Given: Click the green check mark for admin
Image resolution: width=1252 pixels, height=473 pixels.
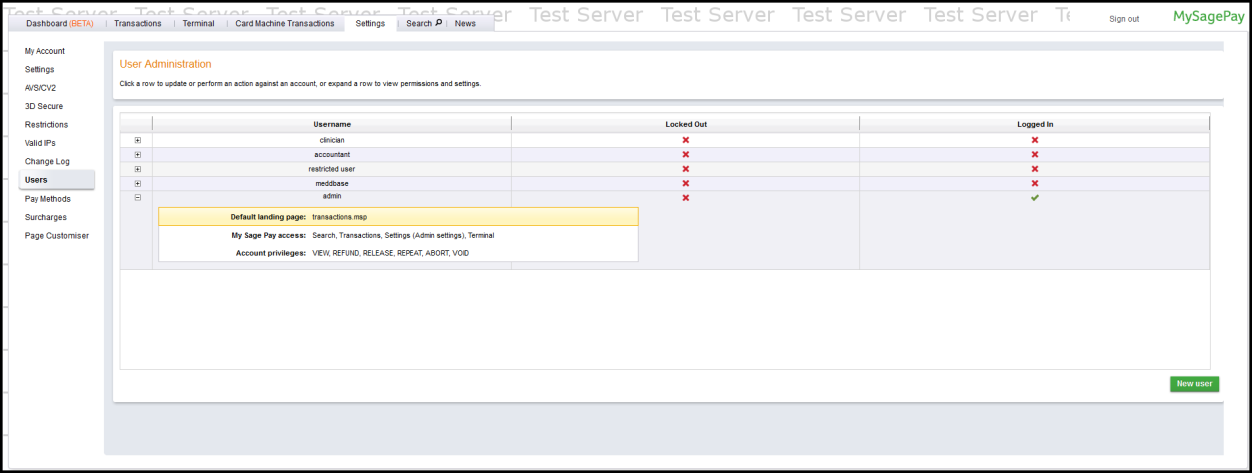Looking at the screenshot, I should pos(1035,198).
